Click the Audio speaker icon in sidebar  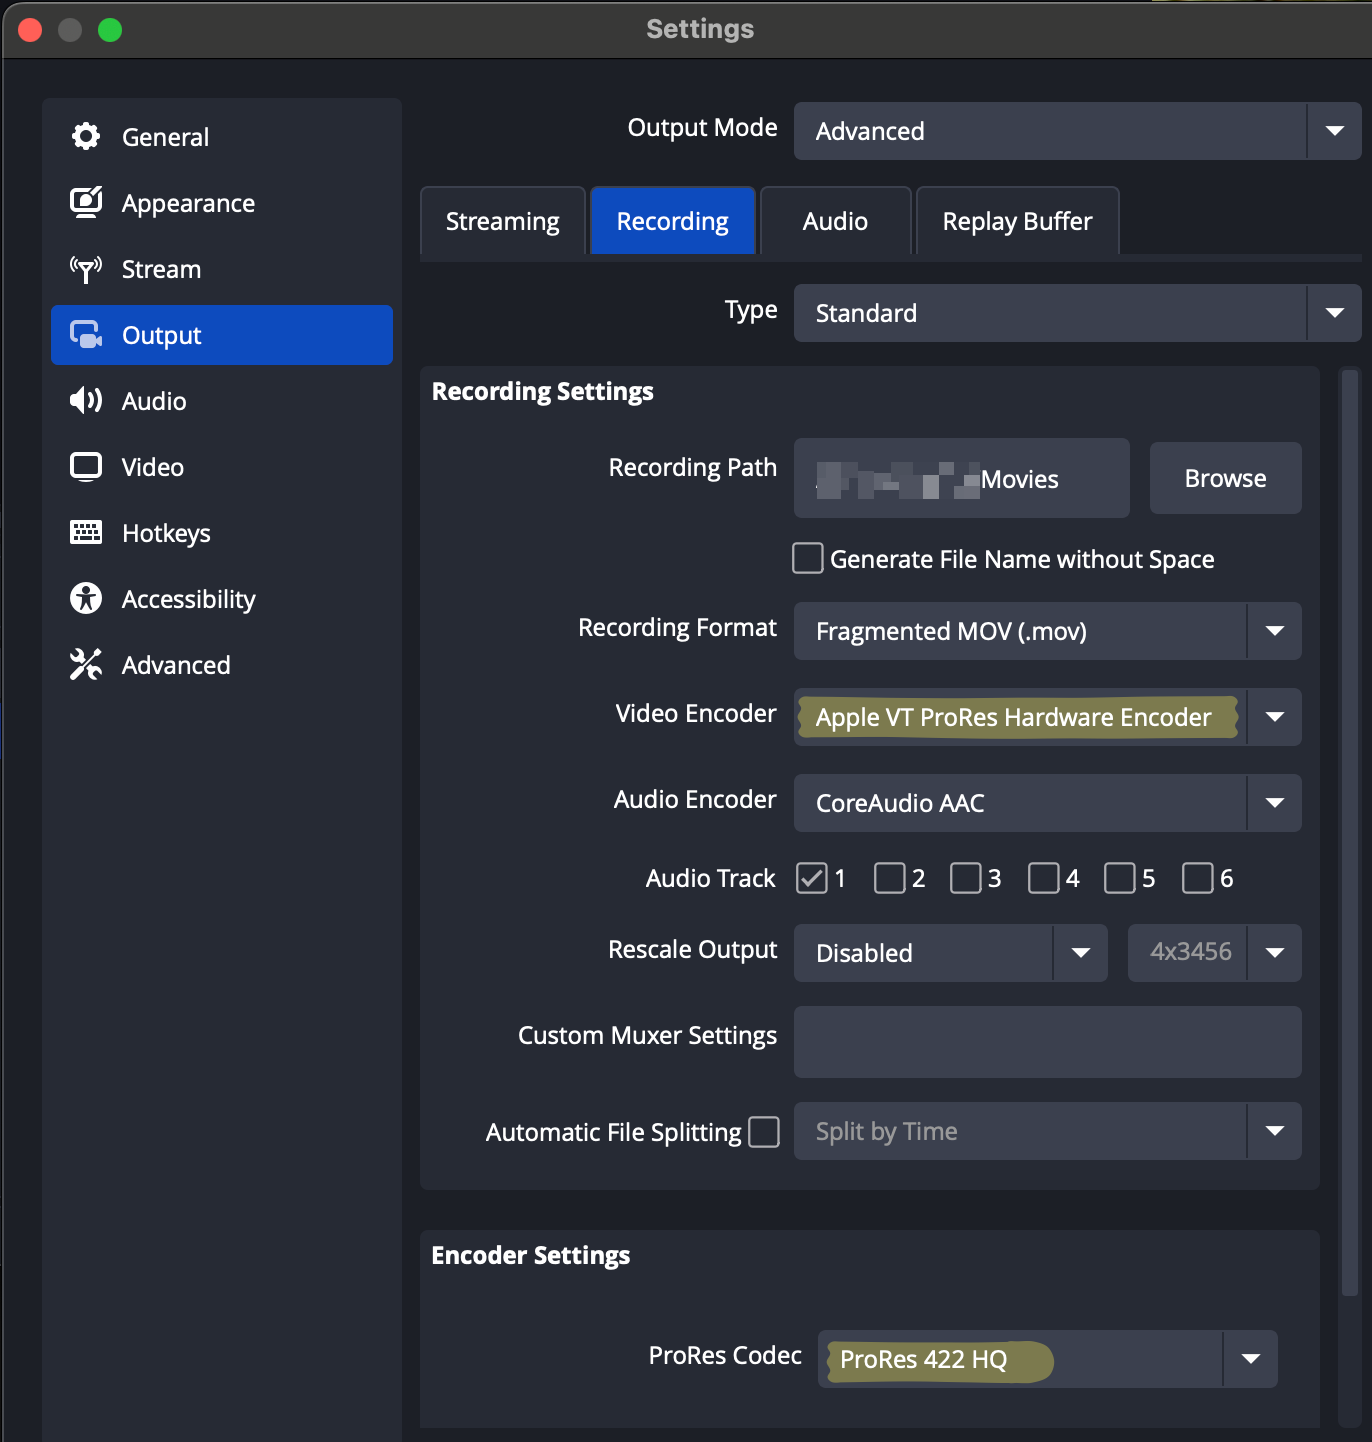coord(86,401)
